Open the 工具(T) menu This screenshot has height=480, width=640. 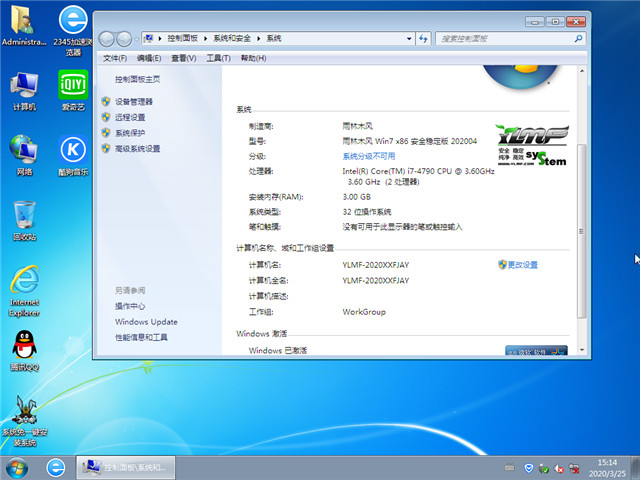click(x=218, y=58)
